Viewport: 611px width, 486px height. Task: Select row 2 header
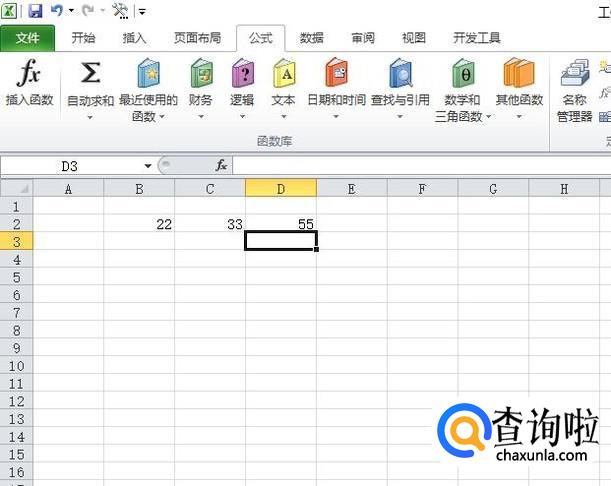click(x=17, y=224)
